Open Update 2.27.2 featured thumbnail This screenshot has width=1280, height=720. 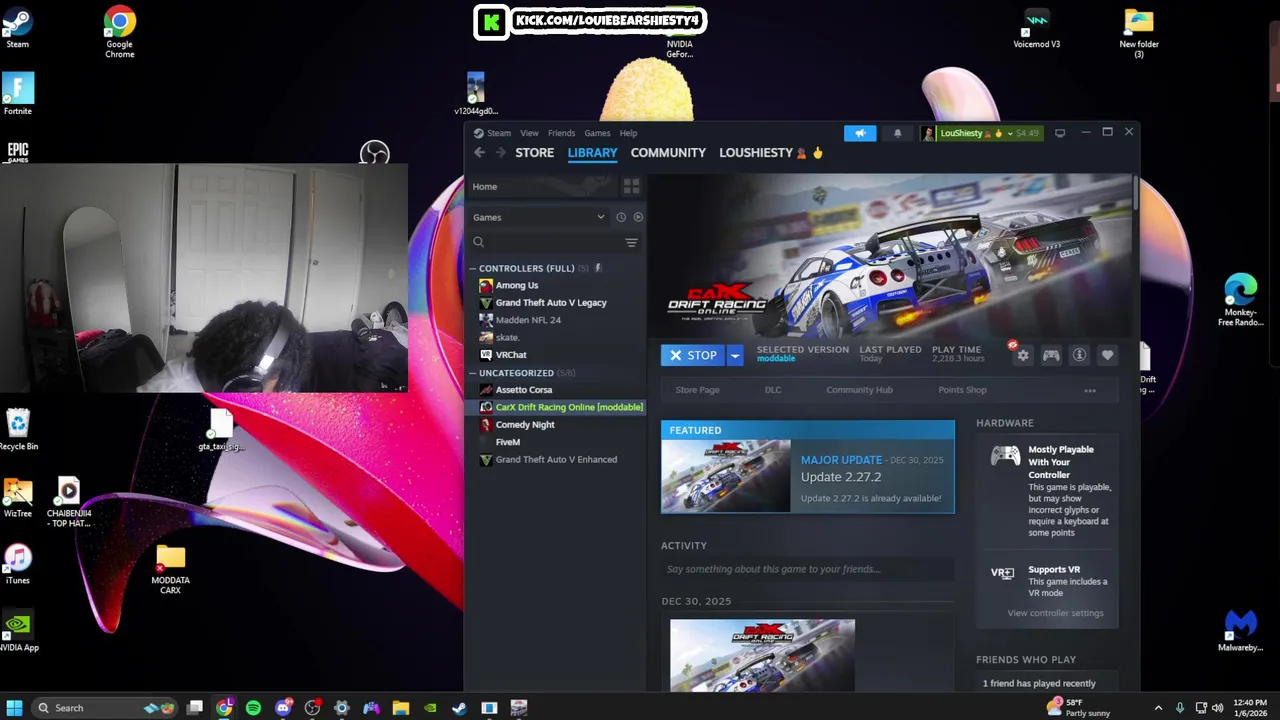[x=725, y=476]
